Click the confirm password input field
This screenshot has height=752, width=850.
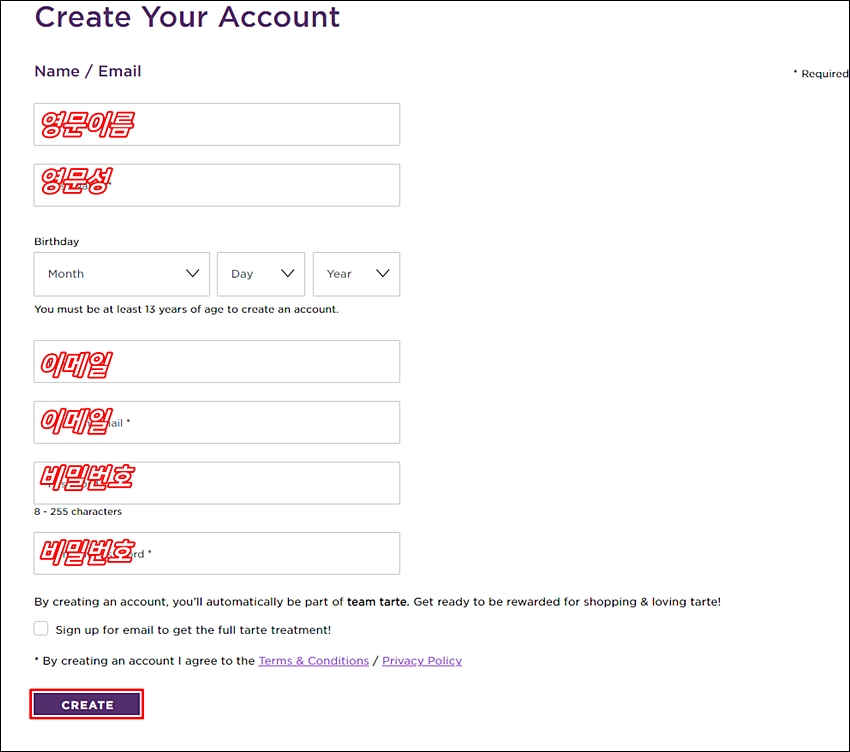tap(217, 553)
